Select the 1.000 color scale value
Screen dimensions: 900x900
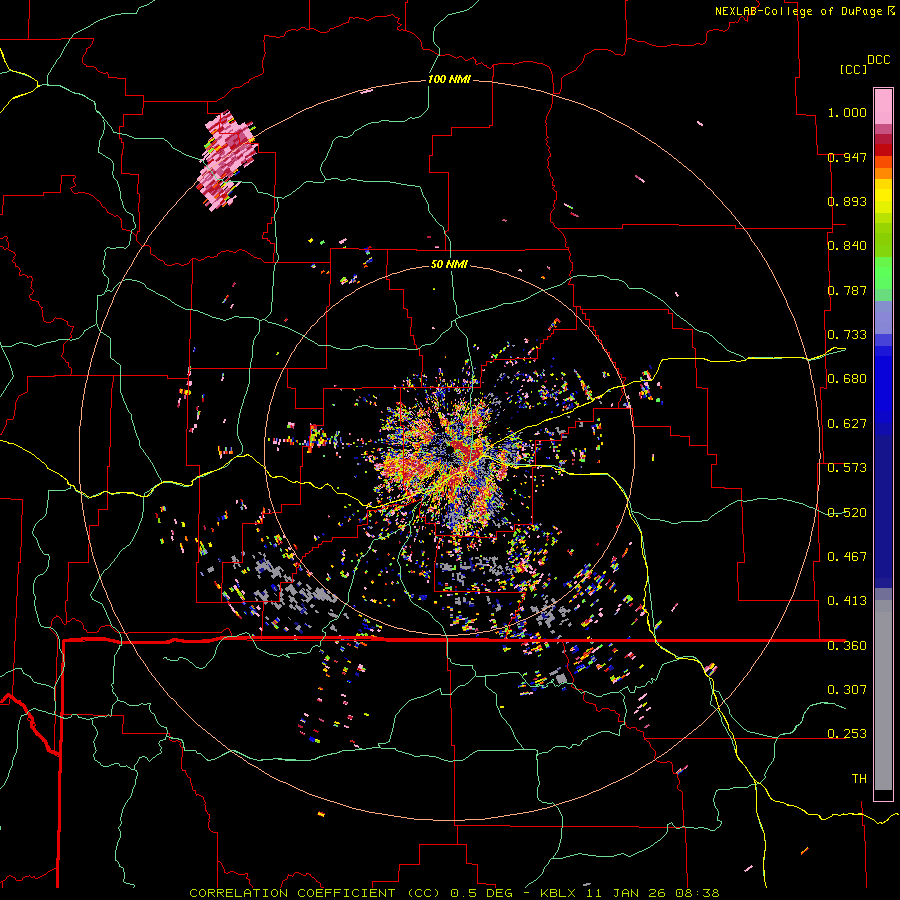847,112
